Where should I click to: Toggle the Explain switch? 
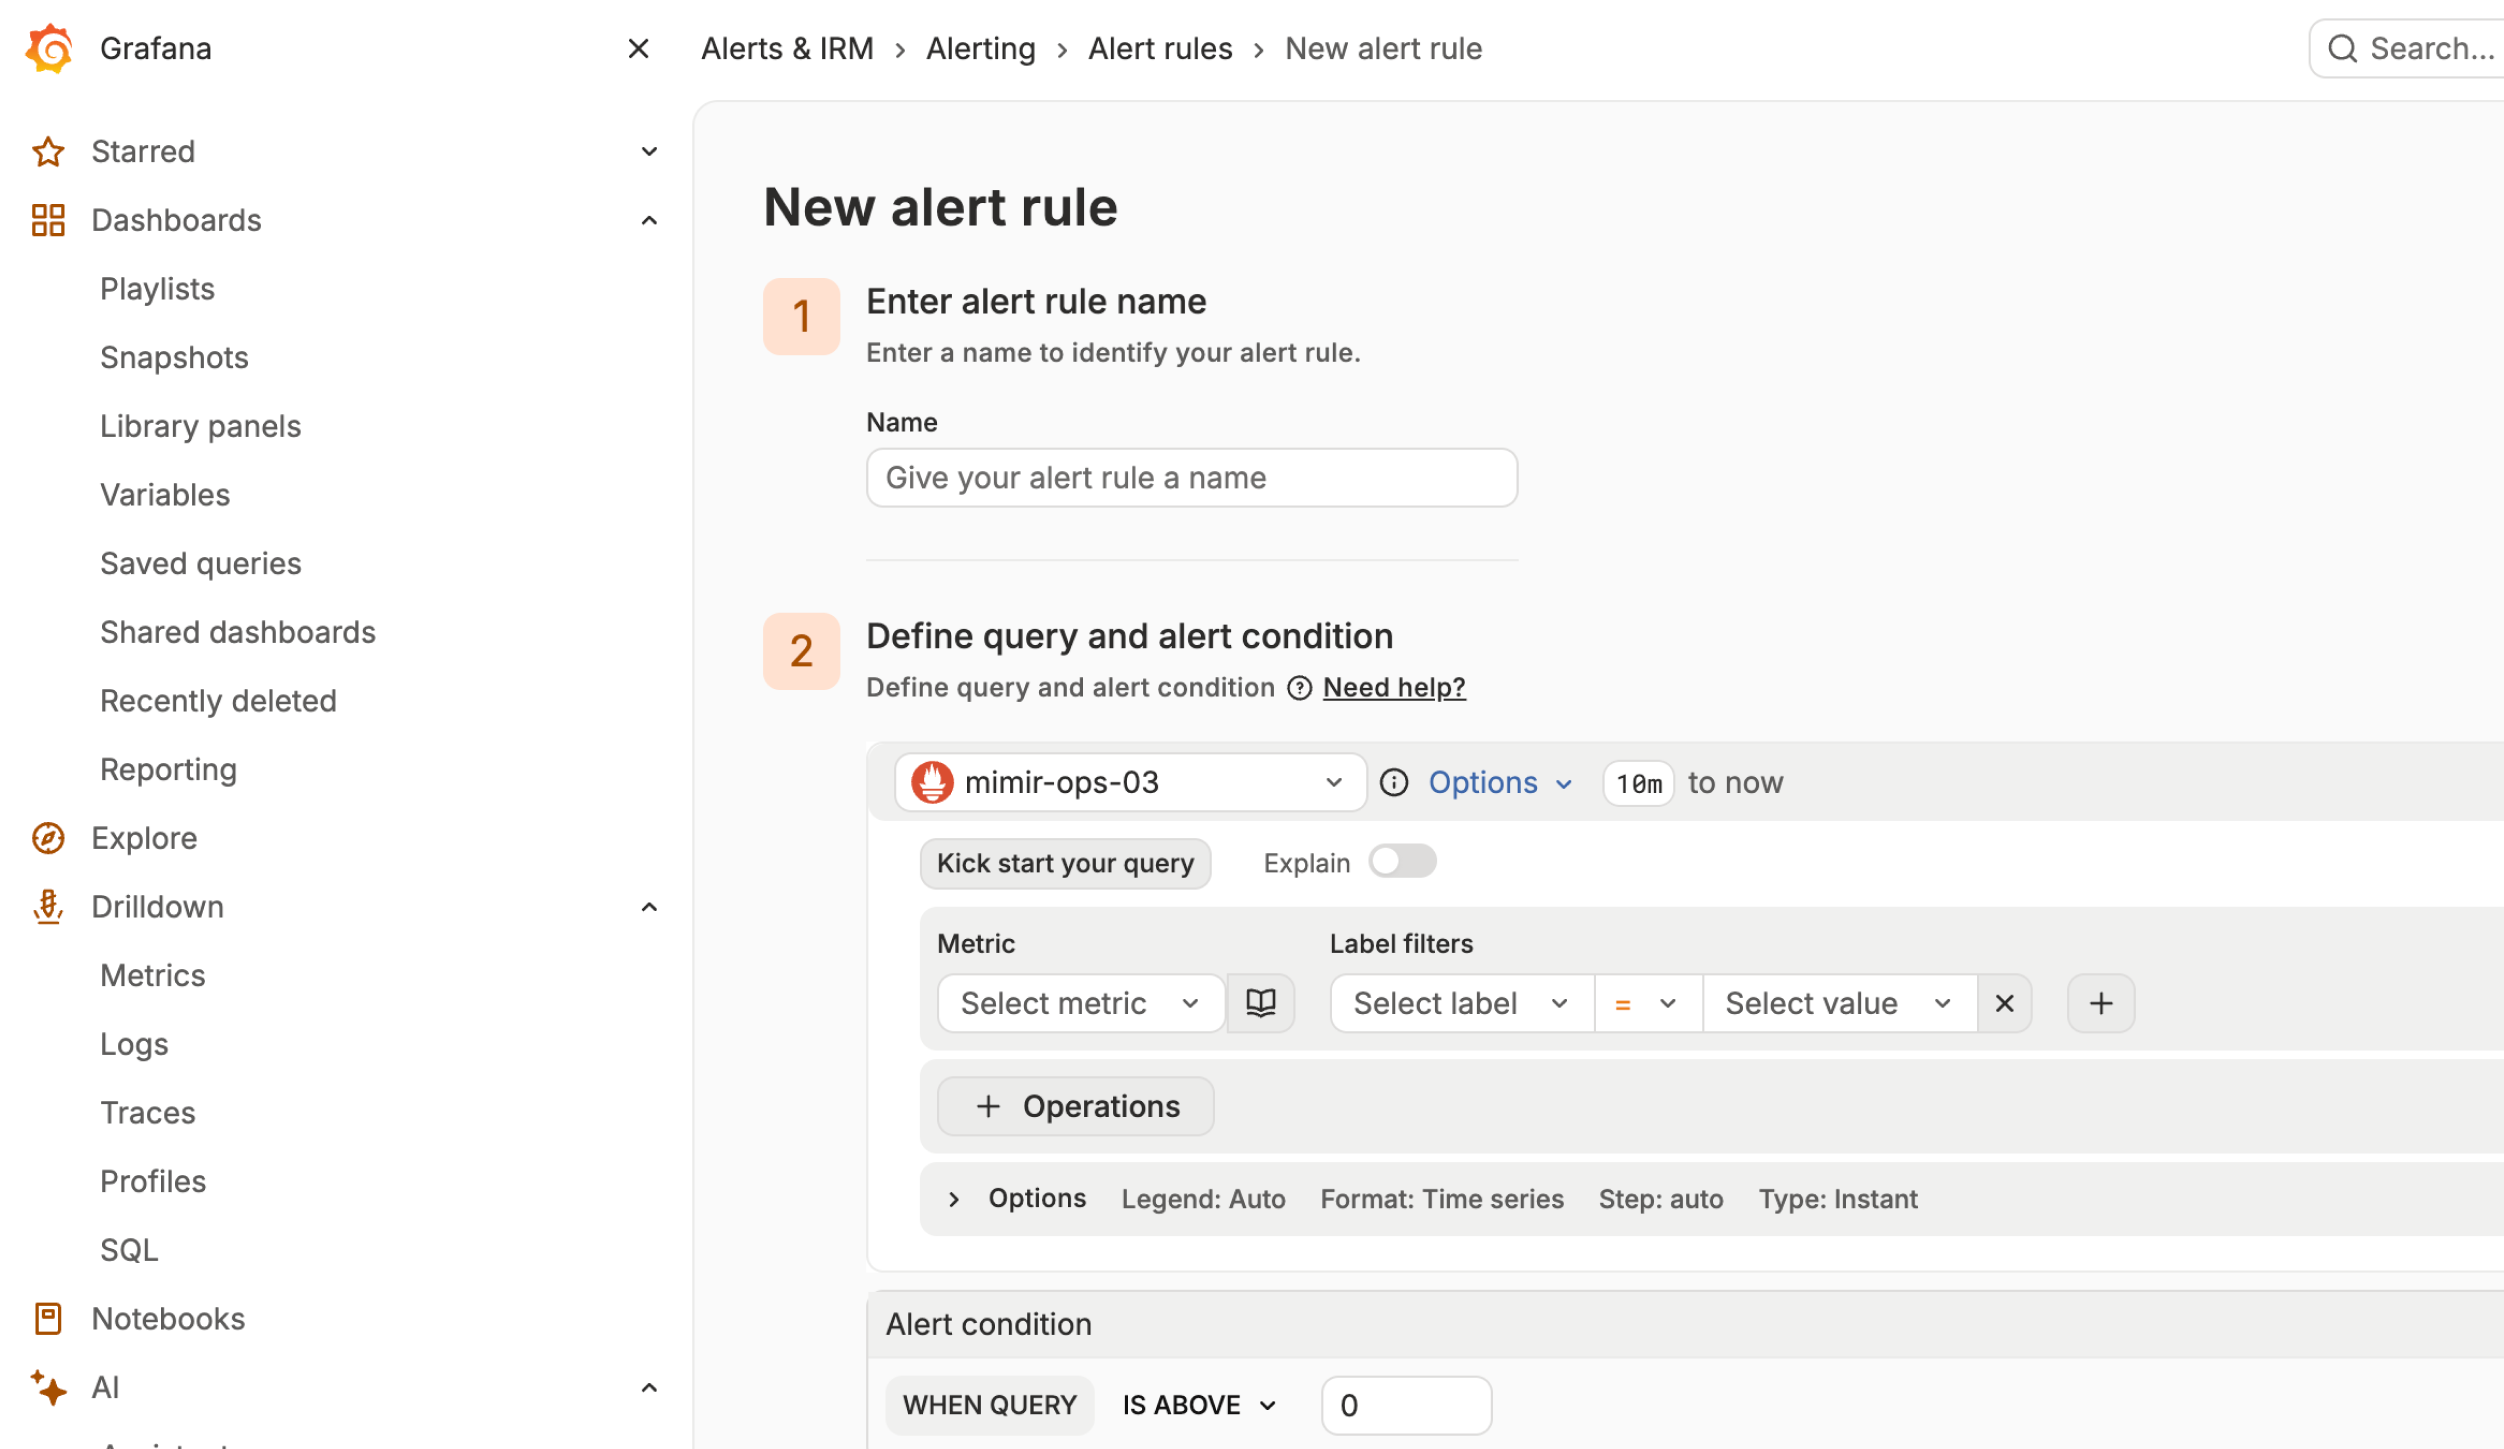(1402, 862)
